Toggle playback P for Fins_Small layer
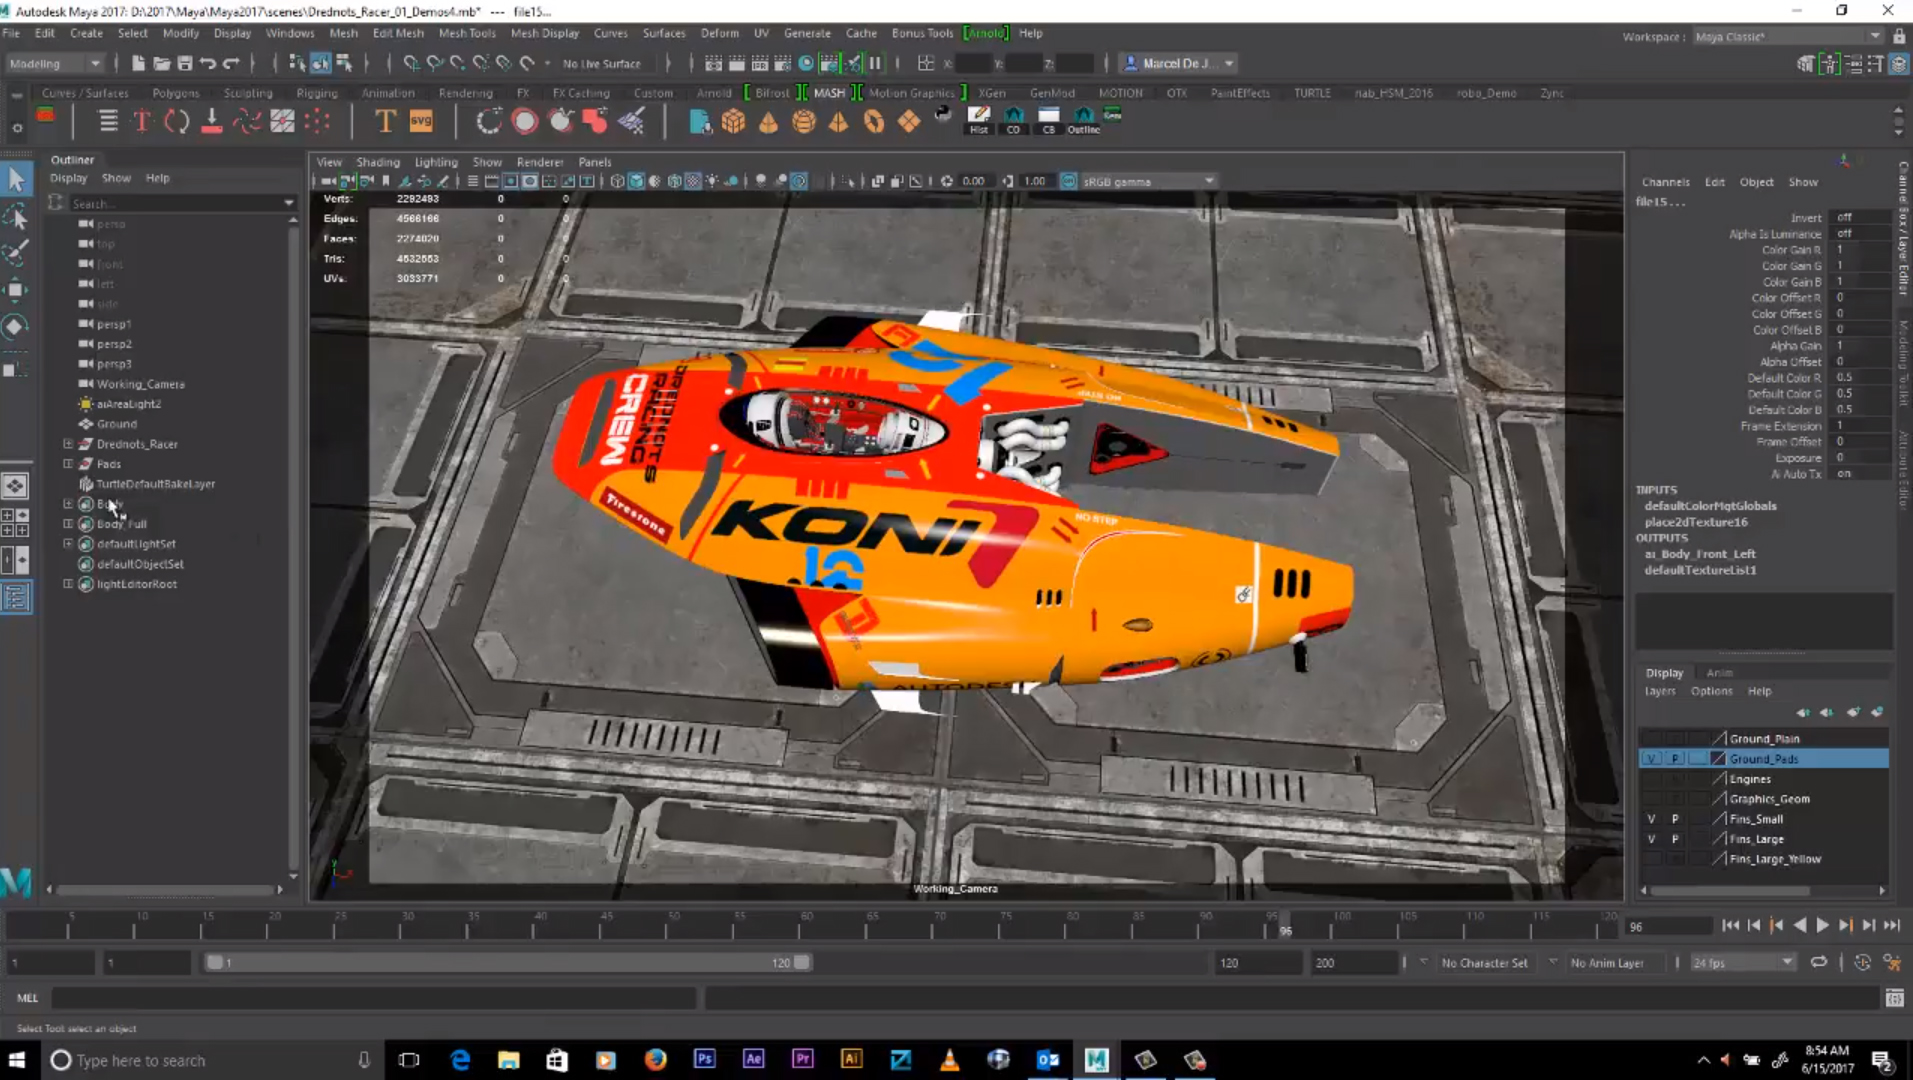The height and width of the screenshot is (1080, 1913). click(1675, 819)
